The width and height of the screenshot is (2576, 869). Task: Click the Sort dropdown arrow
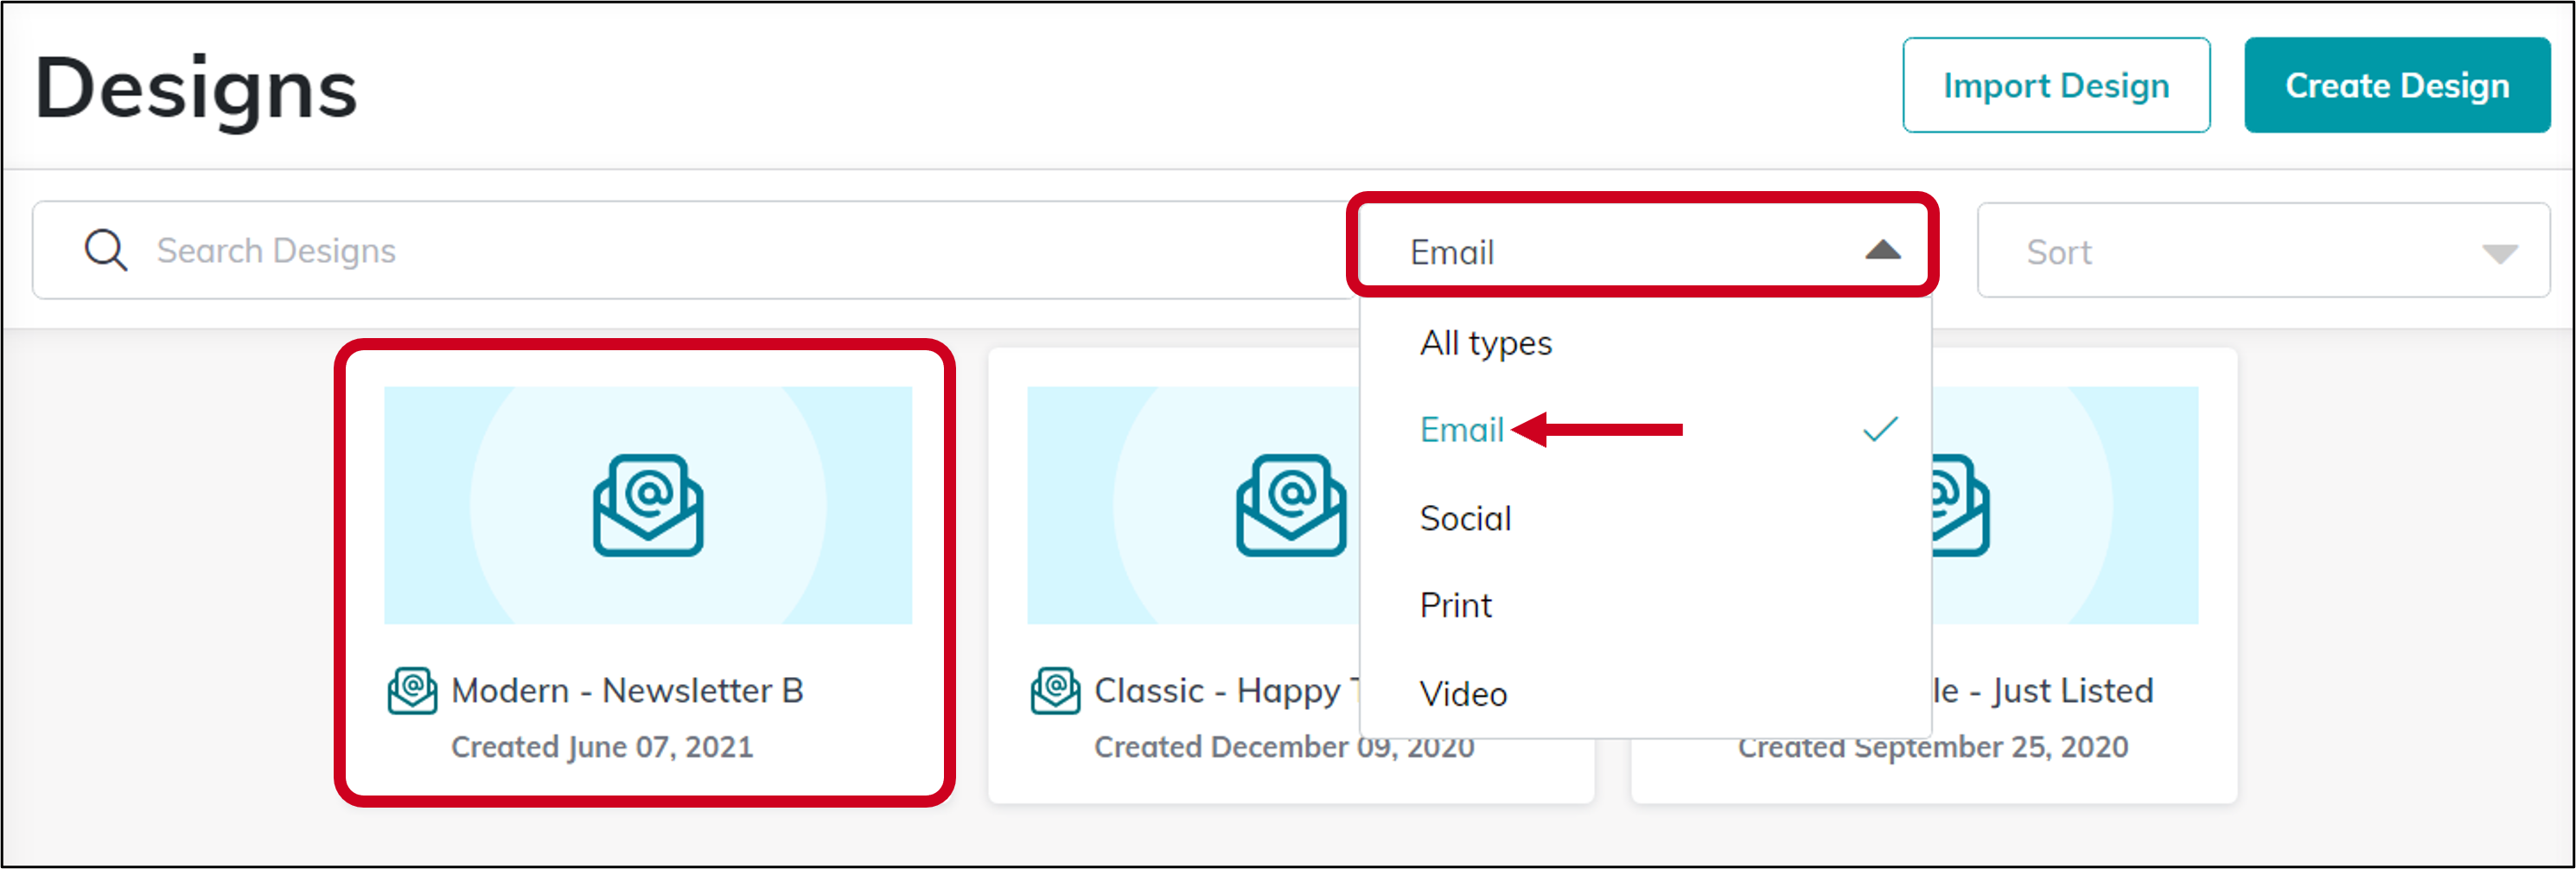(x=2499, y=254)
